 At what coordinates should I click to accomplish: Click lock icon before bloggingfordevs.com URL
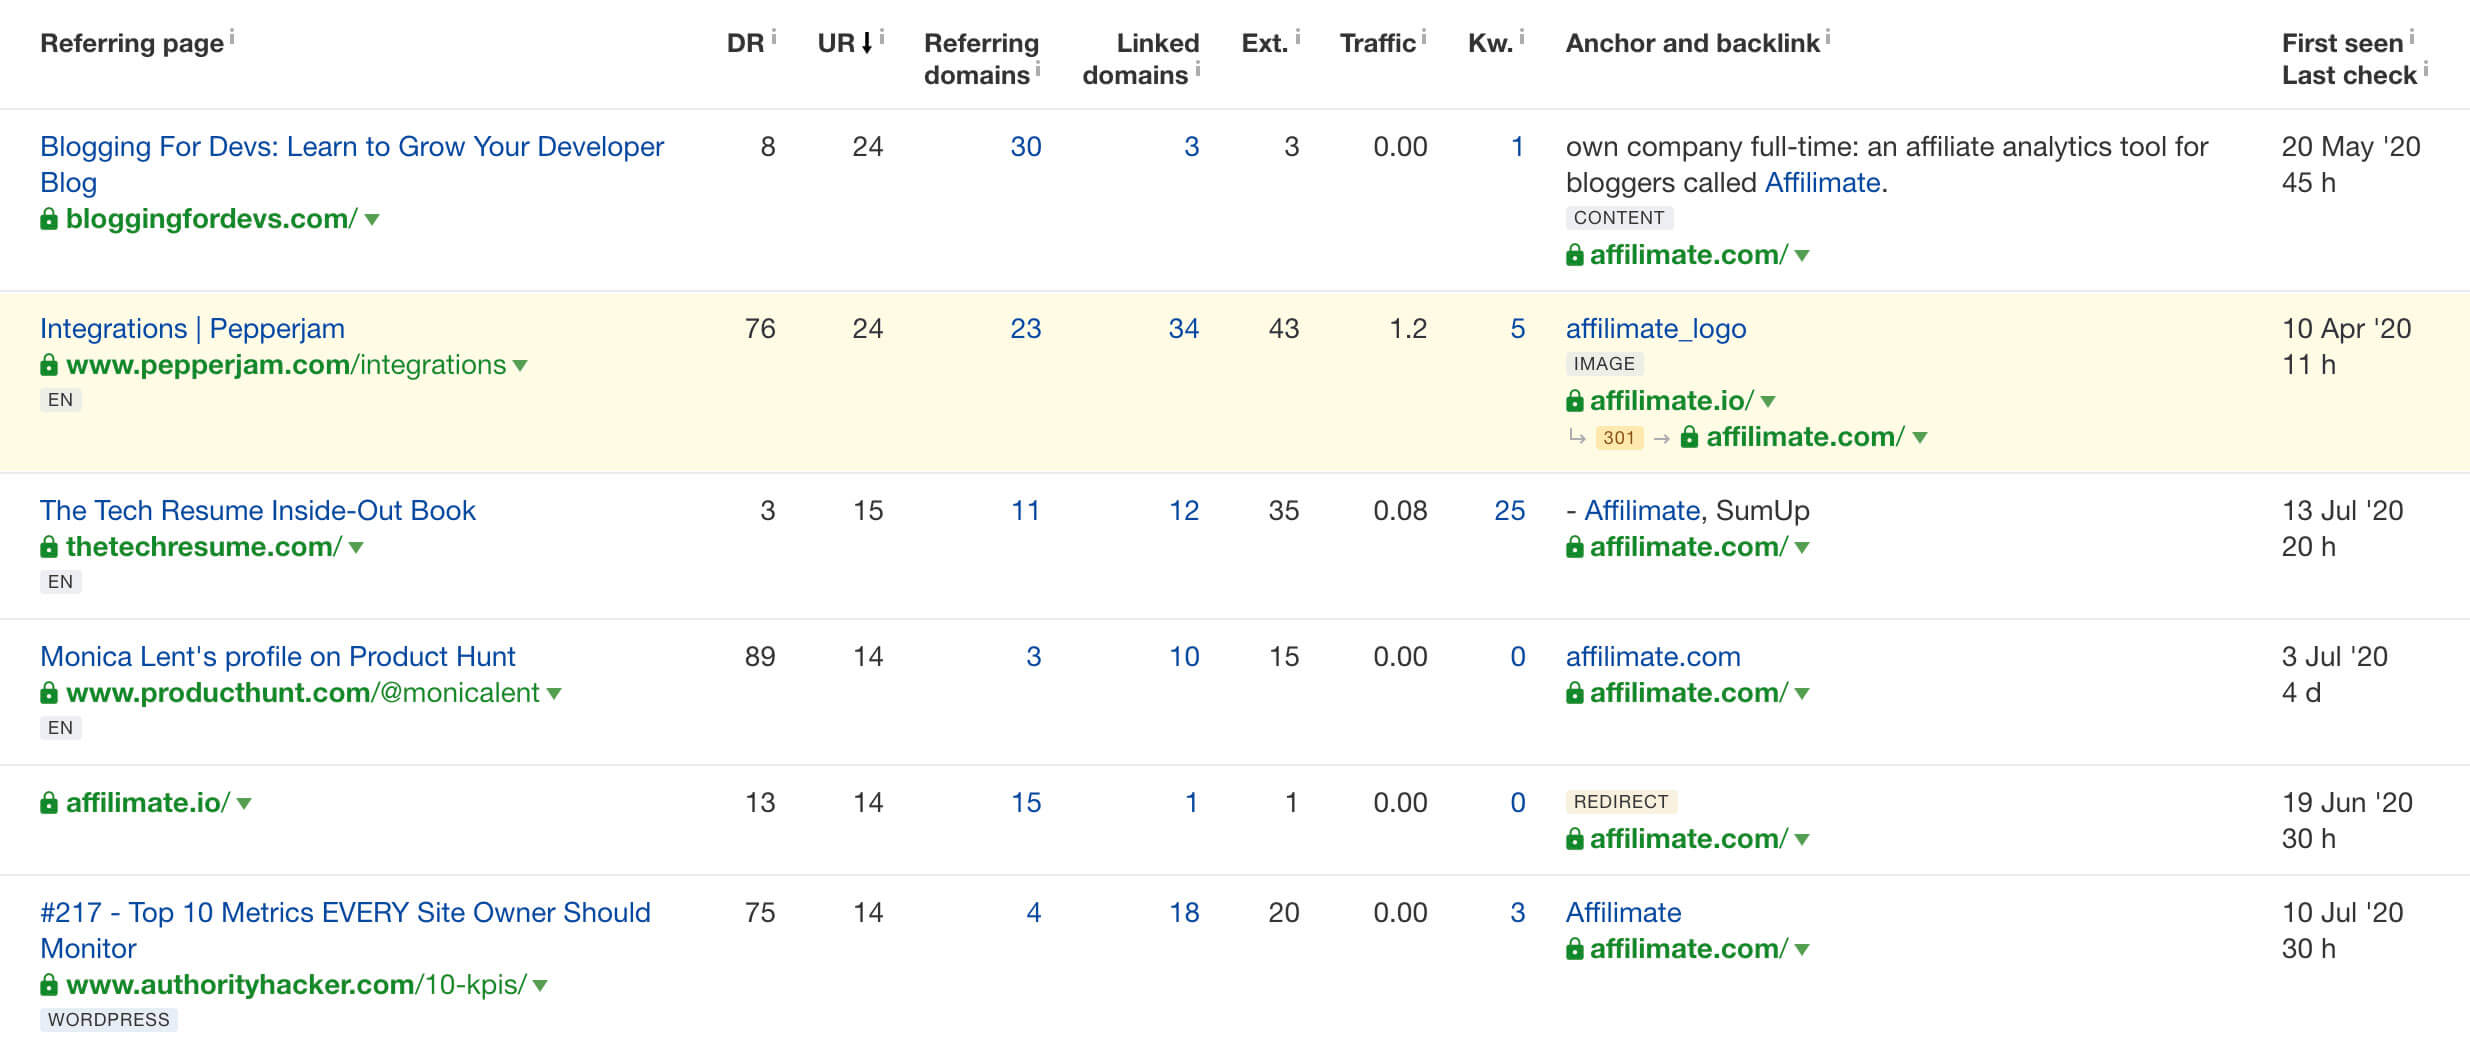tap(49, 218)
